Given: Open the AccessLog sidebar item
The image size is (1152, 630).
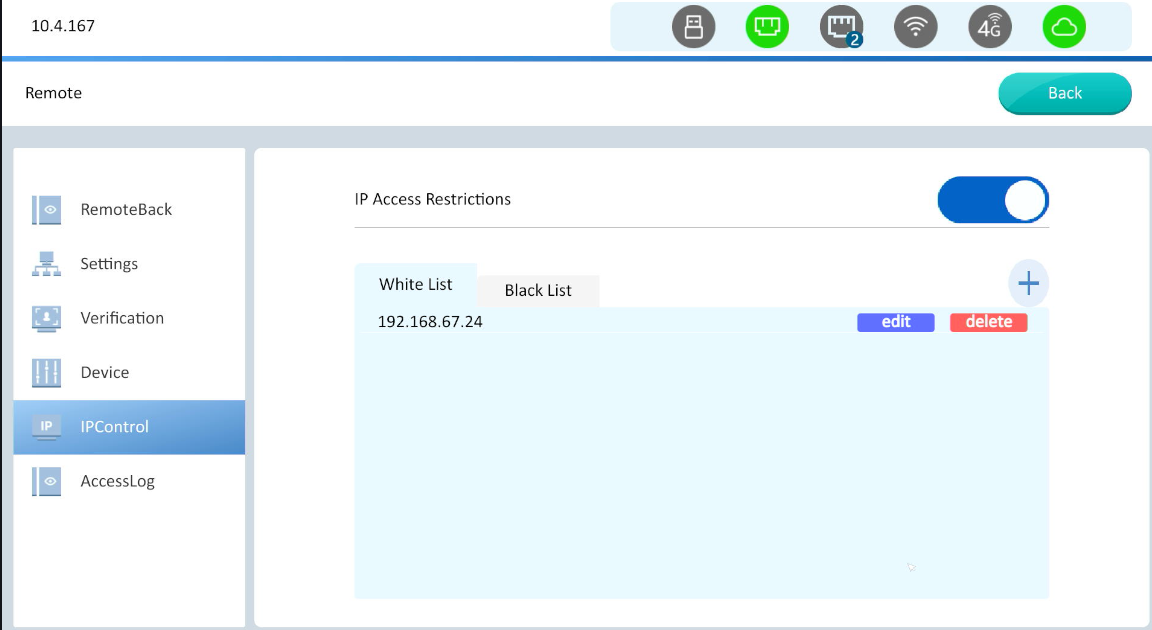Looking at the screenshot, I should coord(117,481).
